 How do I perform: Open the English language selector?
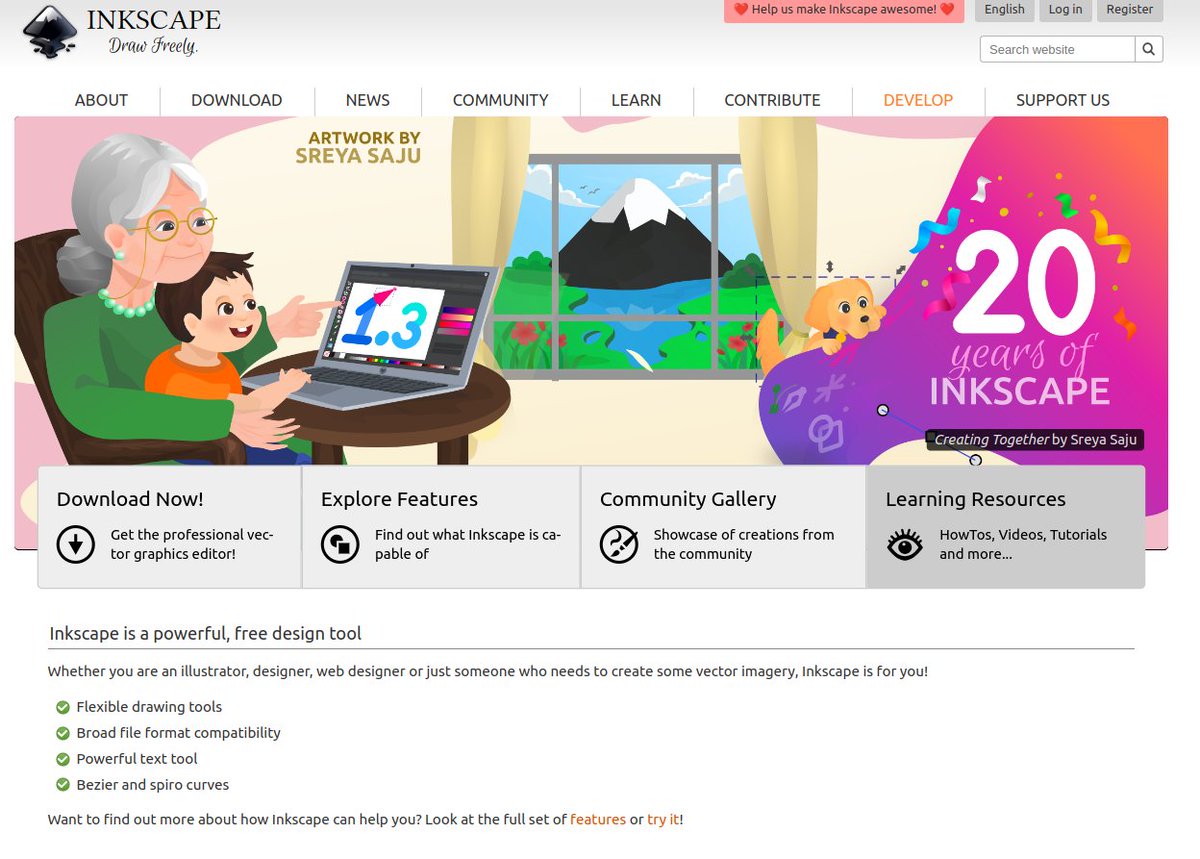tap(1004, 10)
